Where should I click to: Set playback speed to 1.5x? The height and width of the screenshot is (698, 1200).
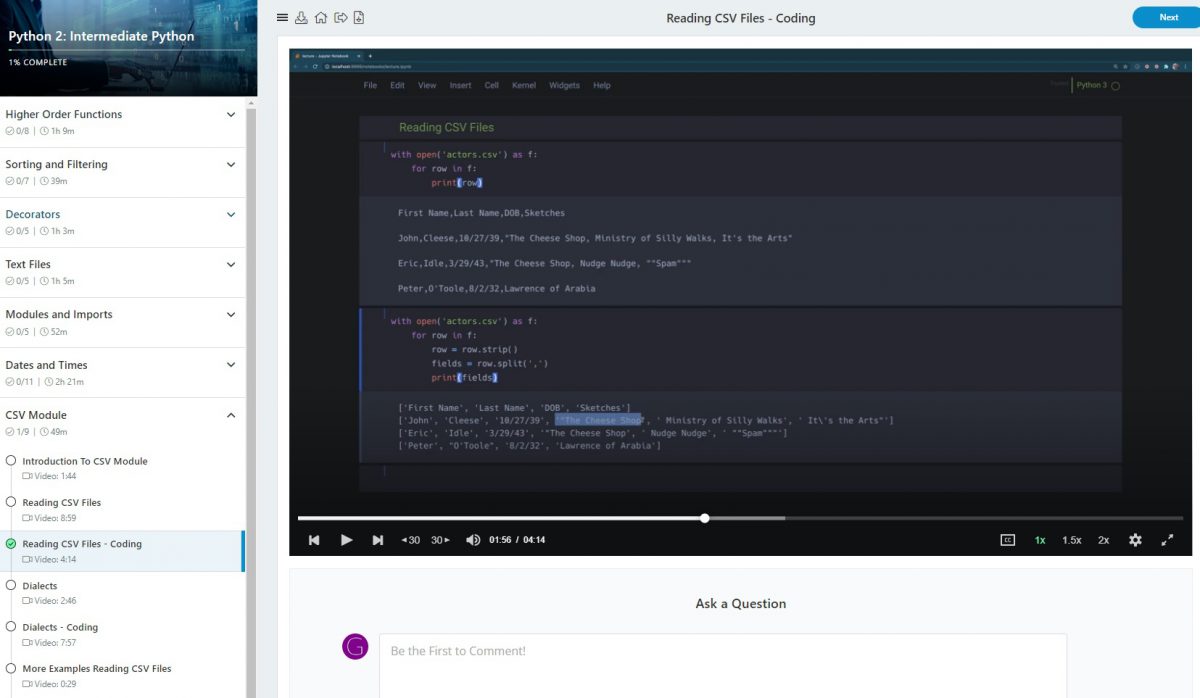pyautogui.click(x=1071, y=539)
